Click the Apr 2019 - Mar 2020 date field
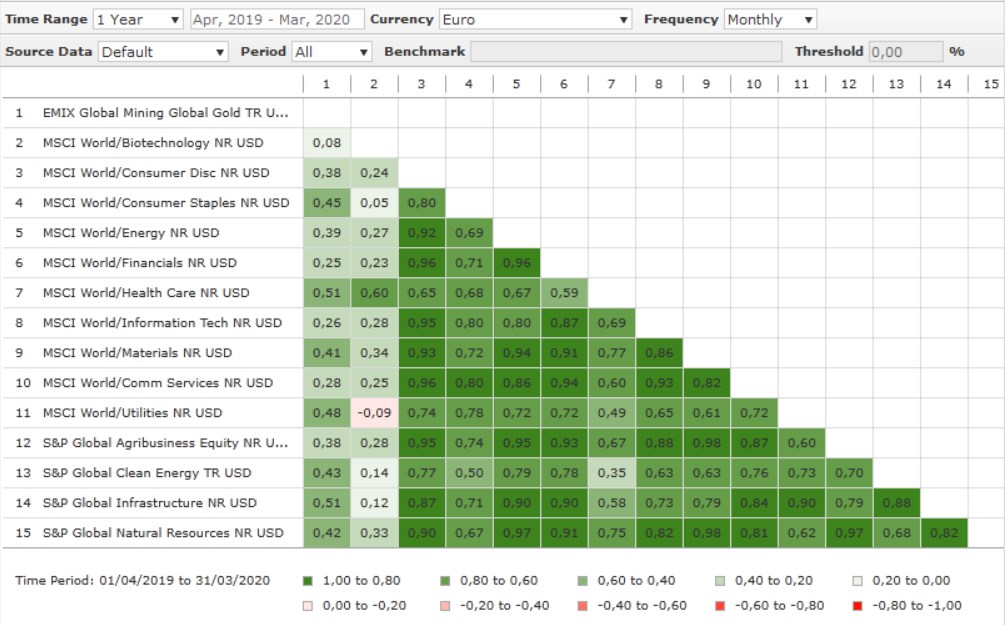The height and width of the screenshot is (625, 1005). click(x=275, y=19)
